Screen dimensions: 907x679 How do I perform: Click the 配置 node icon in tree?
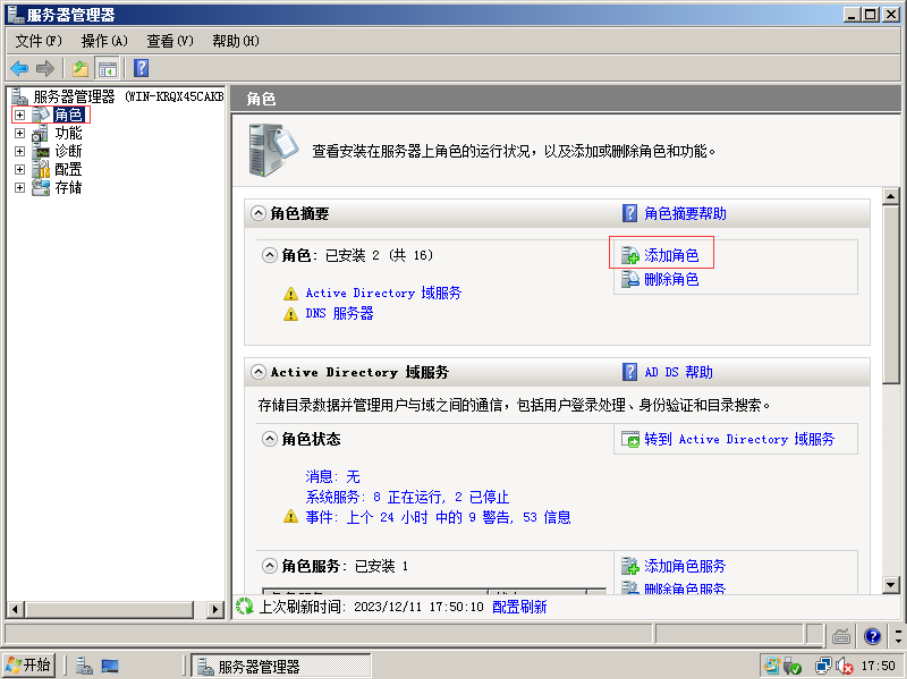coord(41,169)
